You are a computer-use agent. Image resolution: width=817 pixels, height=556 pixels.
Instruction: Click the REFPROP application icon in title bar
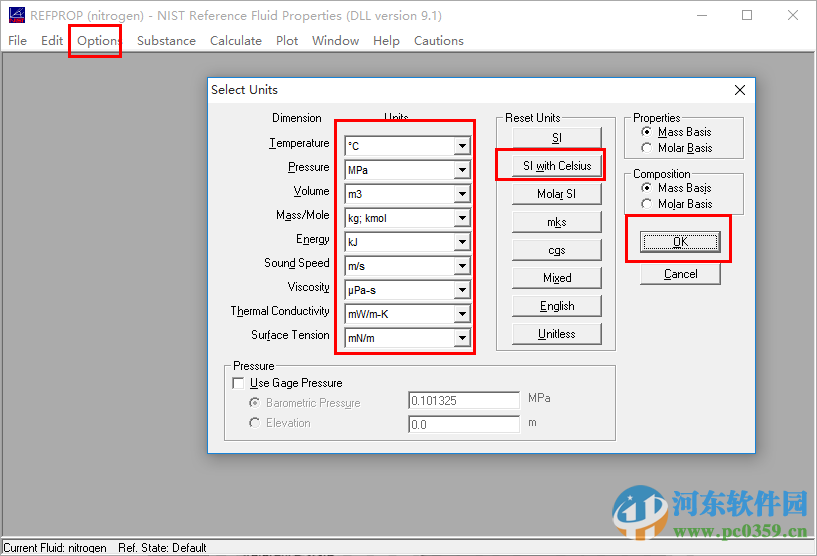[17, 15]
